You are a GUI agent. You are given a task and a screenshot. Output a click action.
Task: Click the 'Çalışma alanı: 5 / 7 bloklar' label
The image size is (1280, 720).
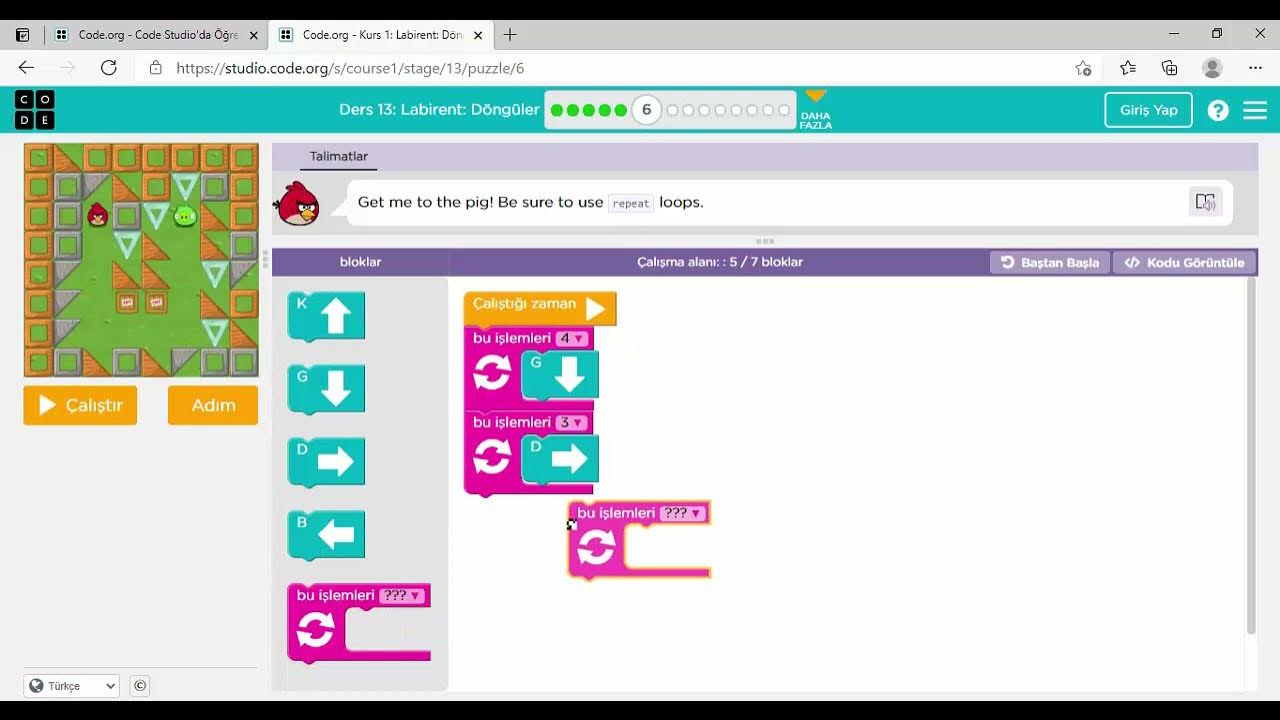click(x=720, y=262)
